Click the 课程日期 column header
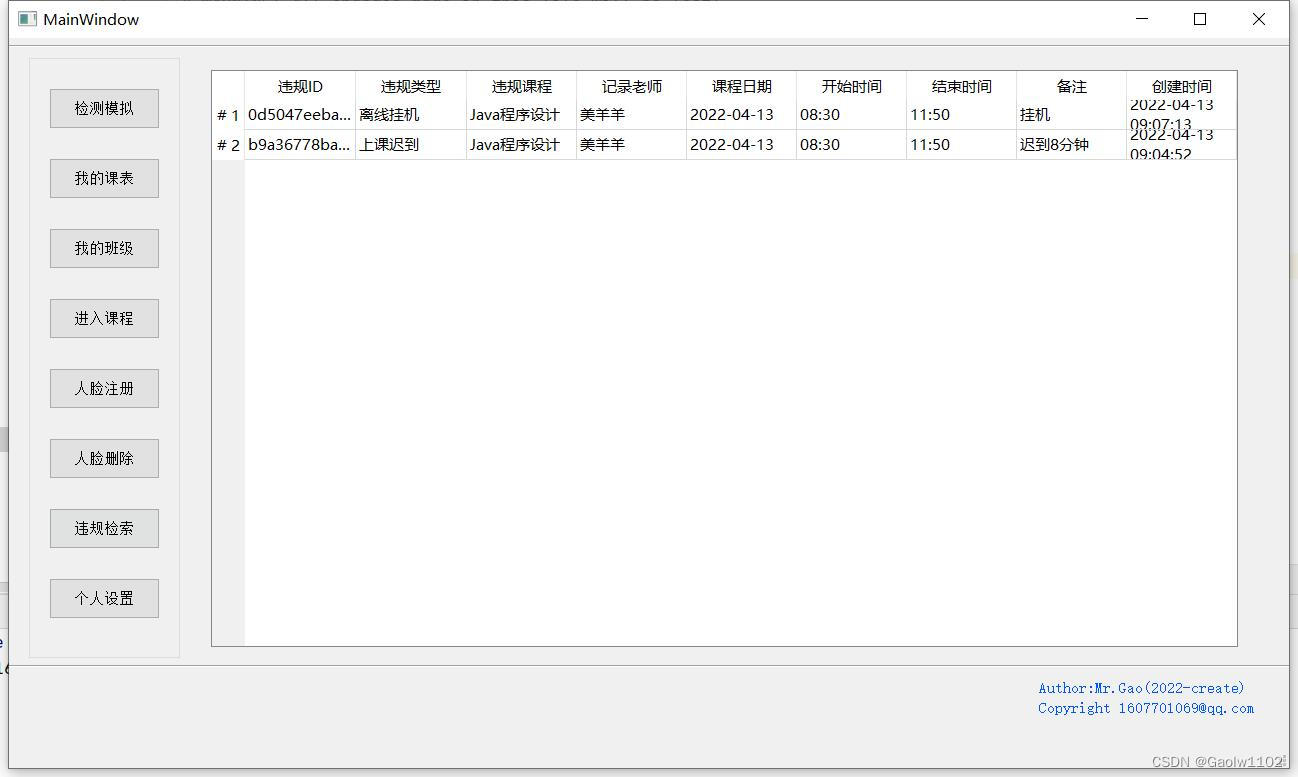Viewport: 1298px width, 777px height. (x=741, y=86)
